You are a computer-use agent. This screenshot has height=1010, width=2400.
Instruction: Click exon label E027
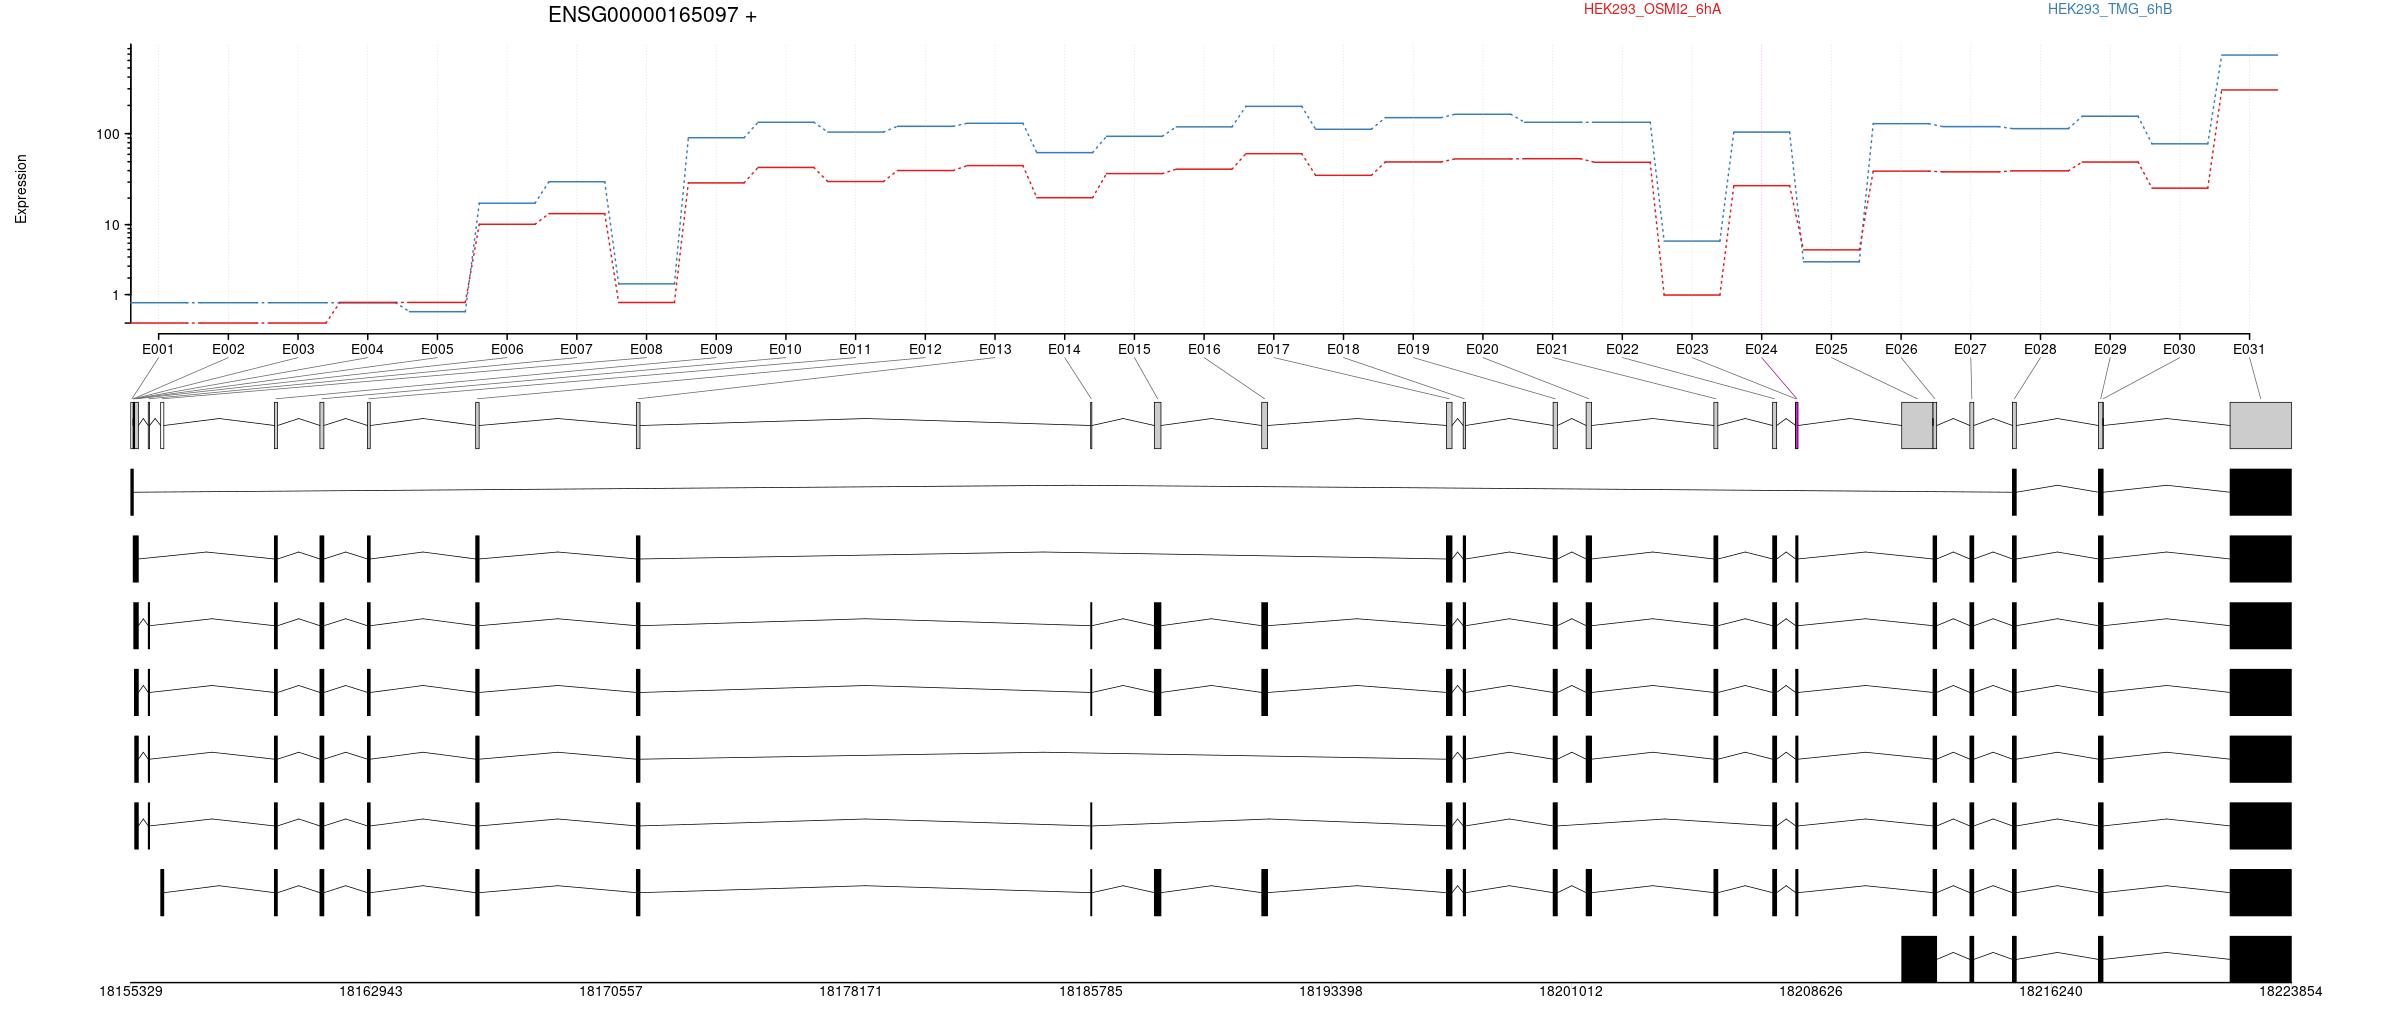(x=1970, y=349)
